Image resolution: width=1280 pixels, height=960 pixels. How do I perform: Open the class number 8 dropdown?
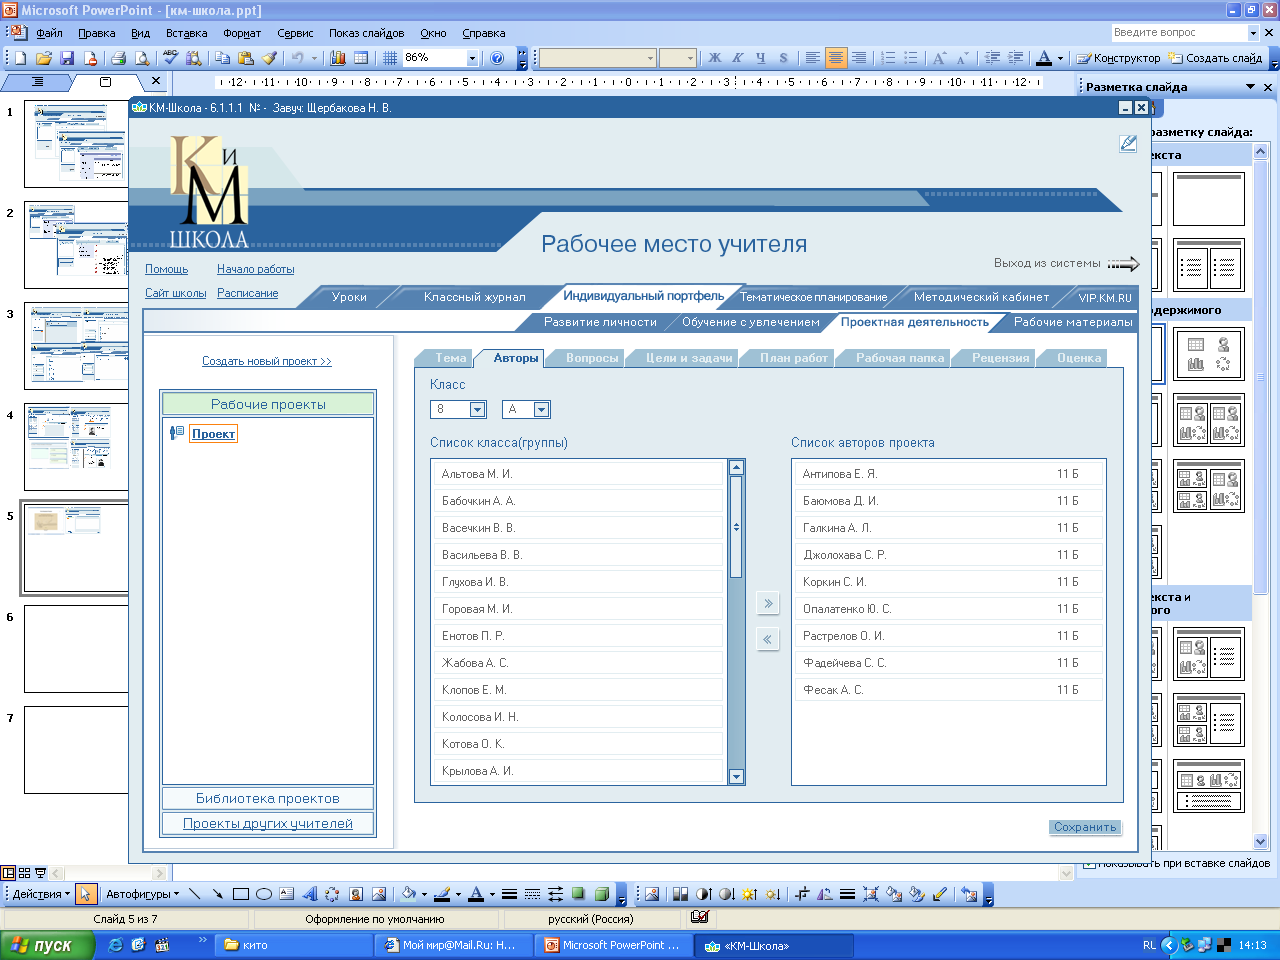coord(477,409)
